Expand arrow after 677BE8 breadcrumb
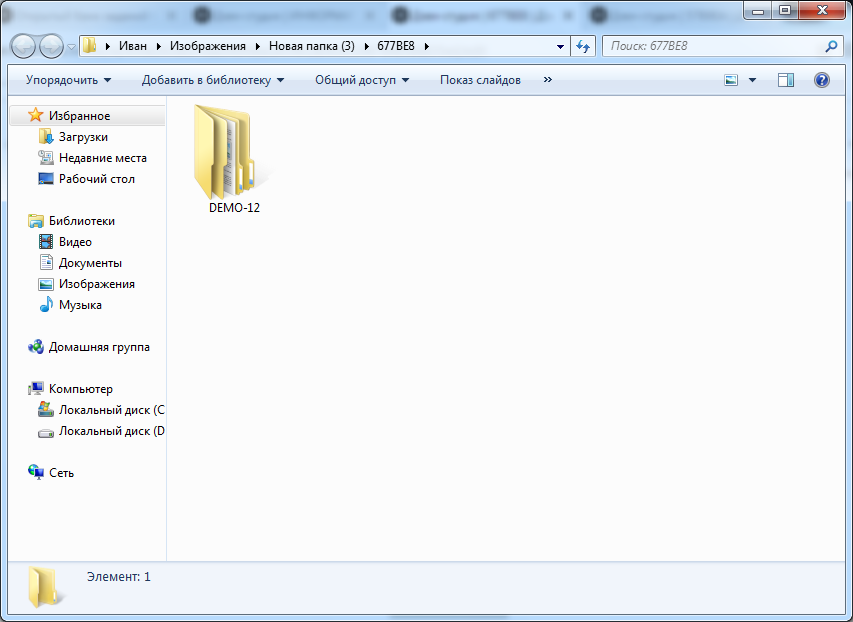The width and height of the screenshot is (853, 622). (426, 46)
